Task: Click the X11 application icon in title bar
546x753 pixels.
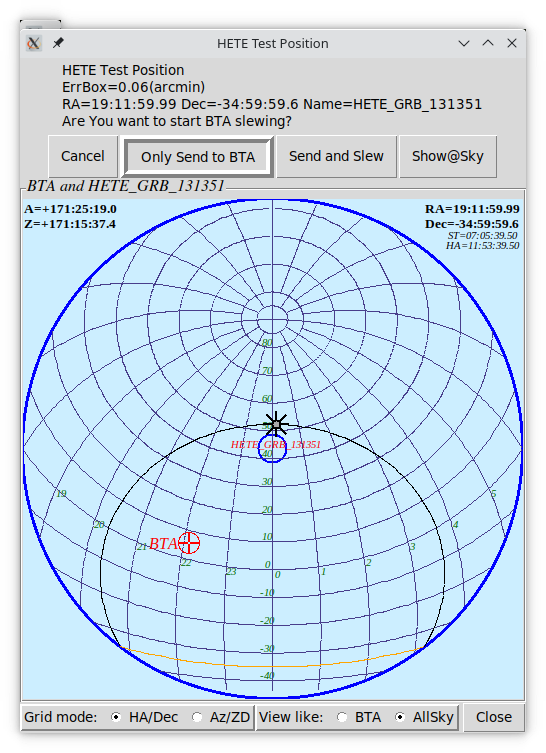Action: 34,43
